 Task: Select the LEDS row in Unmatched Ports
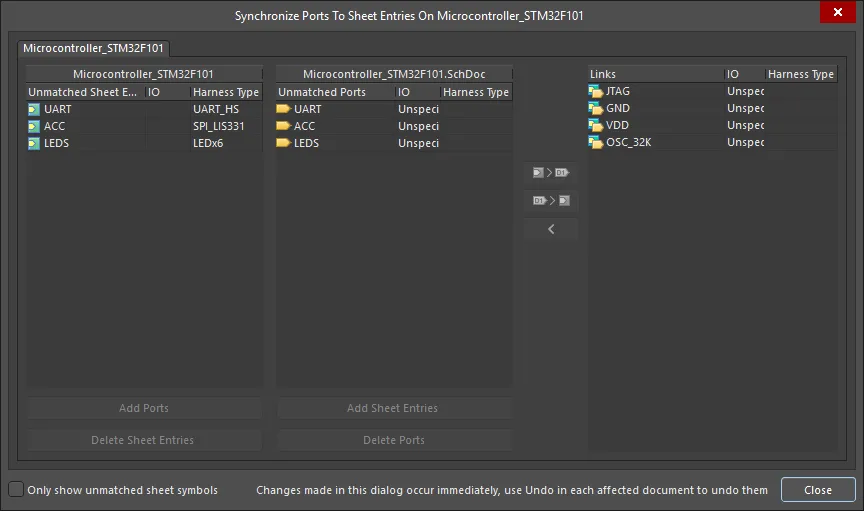click(x=393, y=143)
